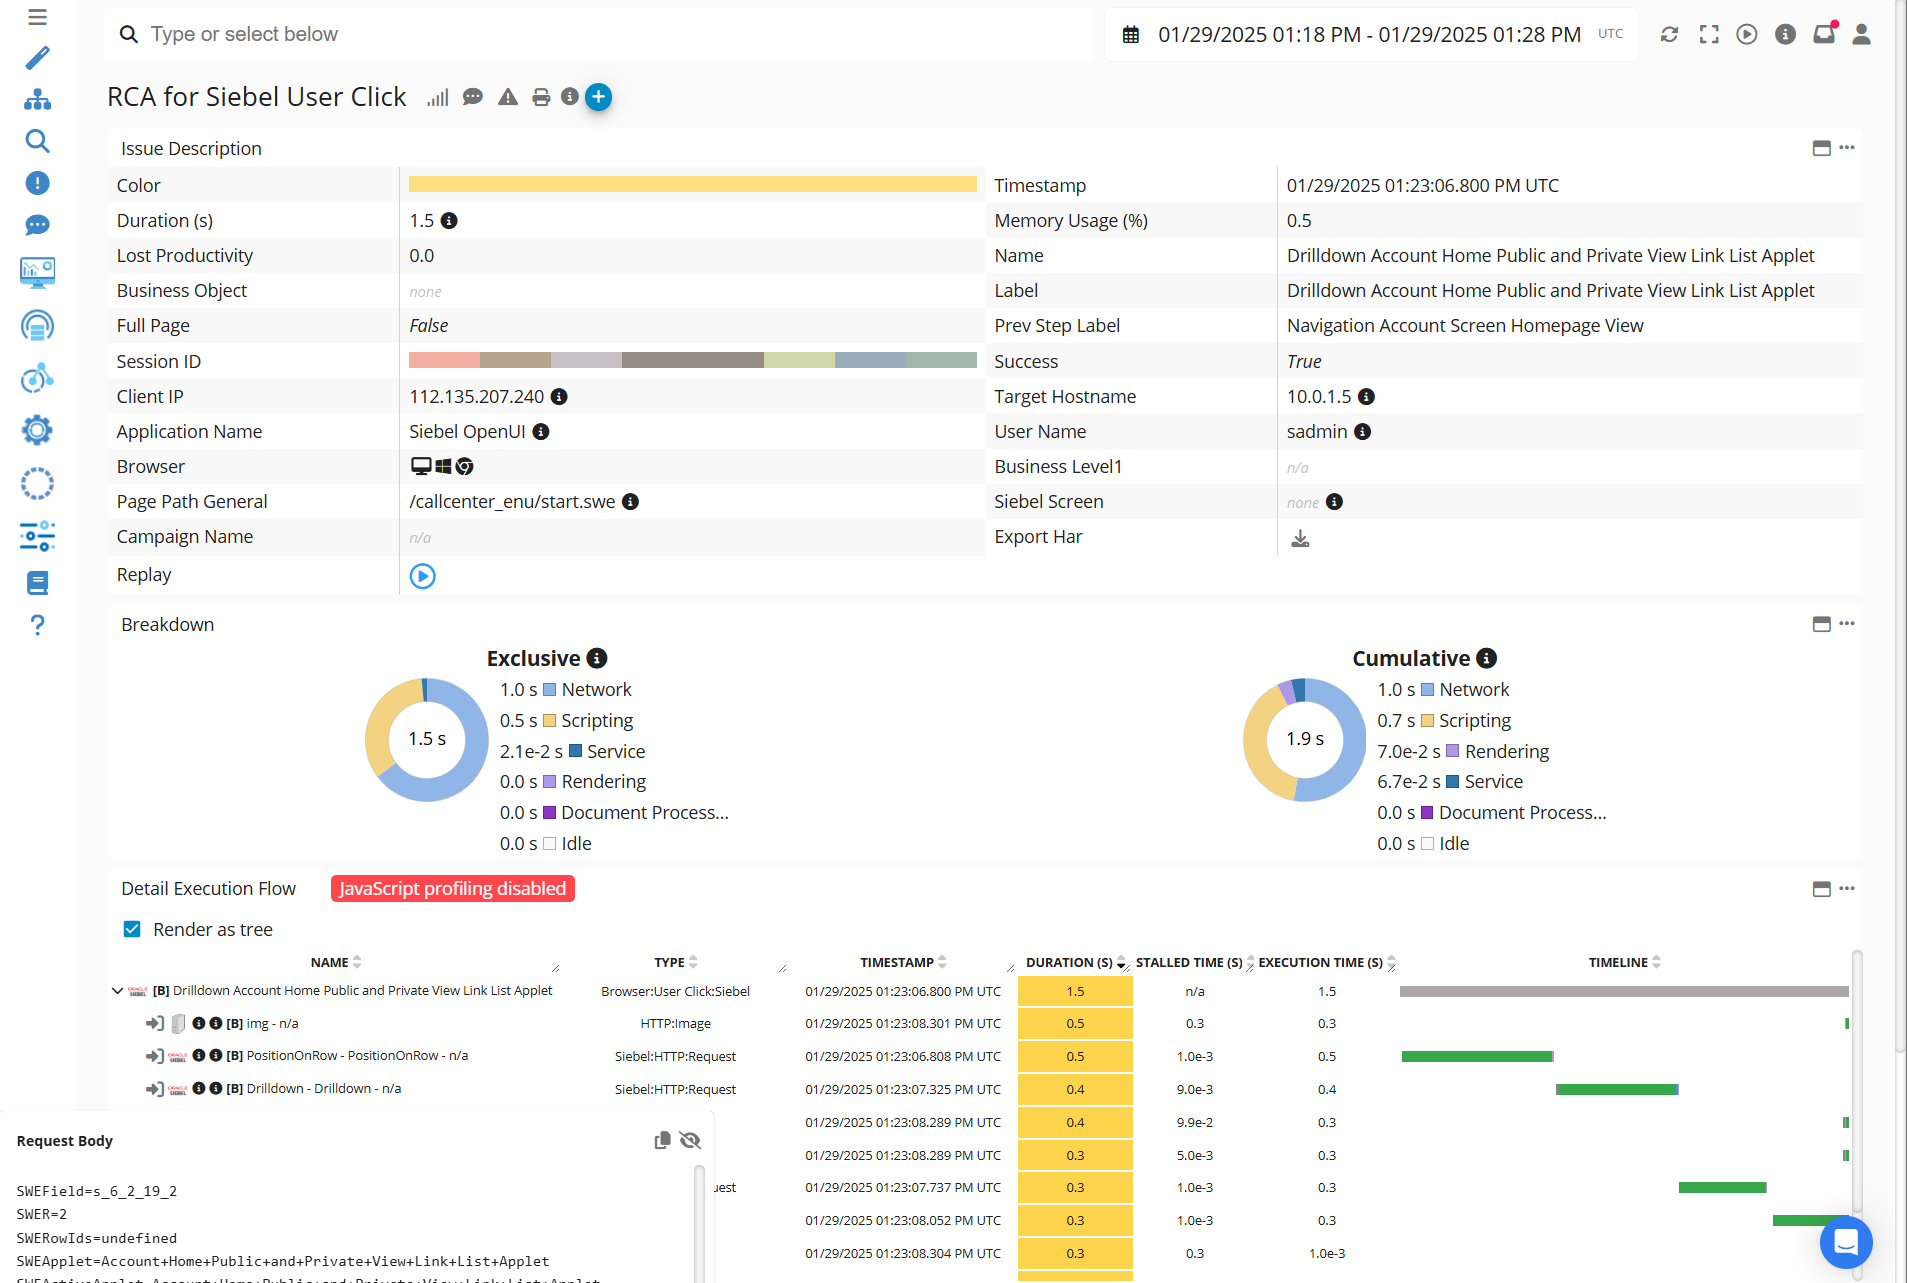
Task: Open the PositionOnRow request row
Action: tap(357, 1056)
